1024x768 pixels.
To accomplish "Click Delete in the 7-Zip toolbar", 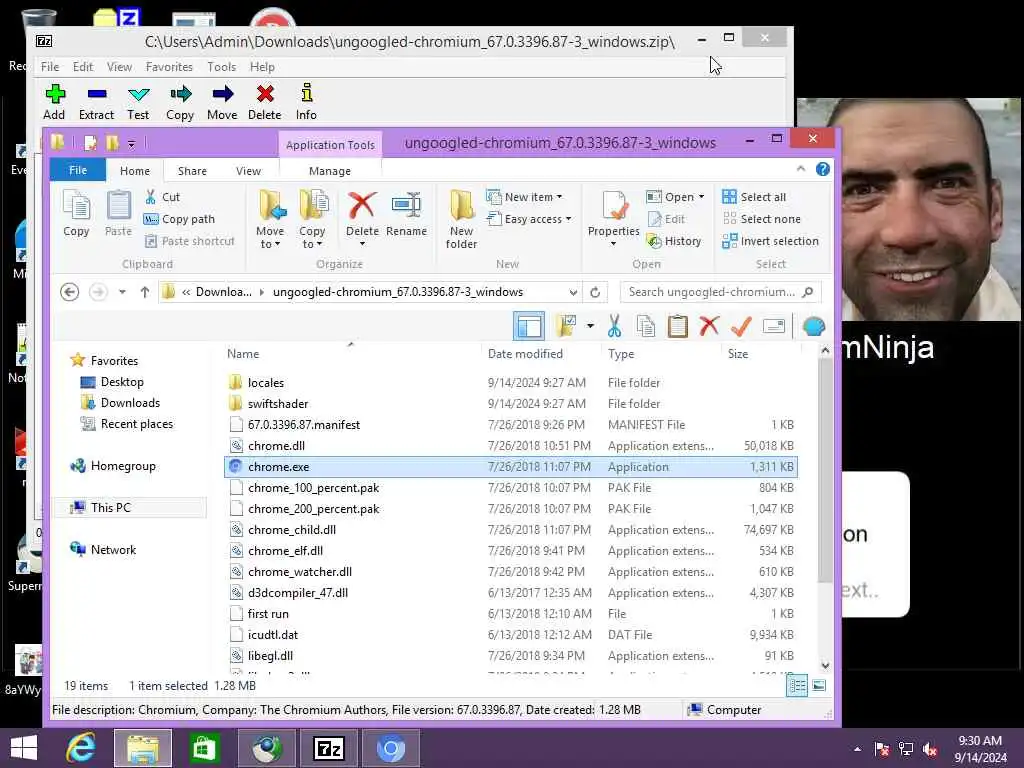I will tap(264, 102).
